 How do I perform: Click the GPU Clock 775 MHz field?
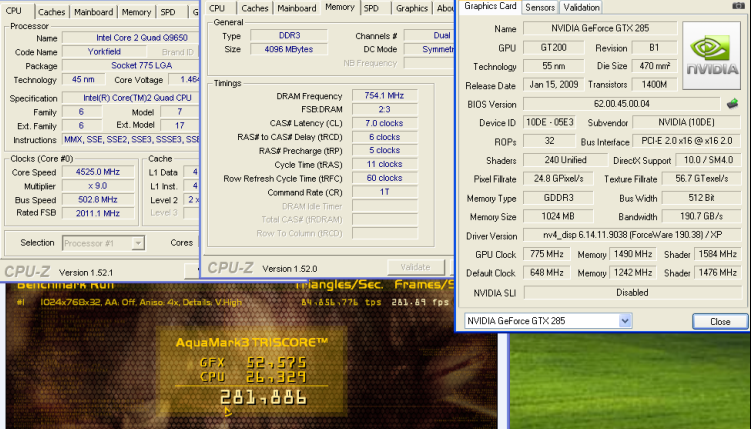(x=546, y=254)
